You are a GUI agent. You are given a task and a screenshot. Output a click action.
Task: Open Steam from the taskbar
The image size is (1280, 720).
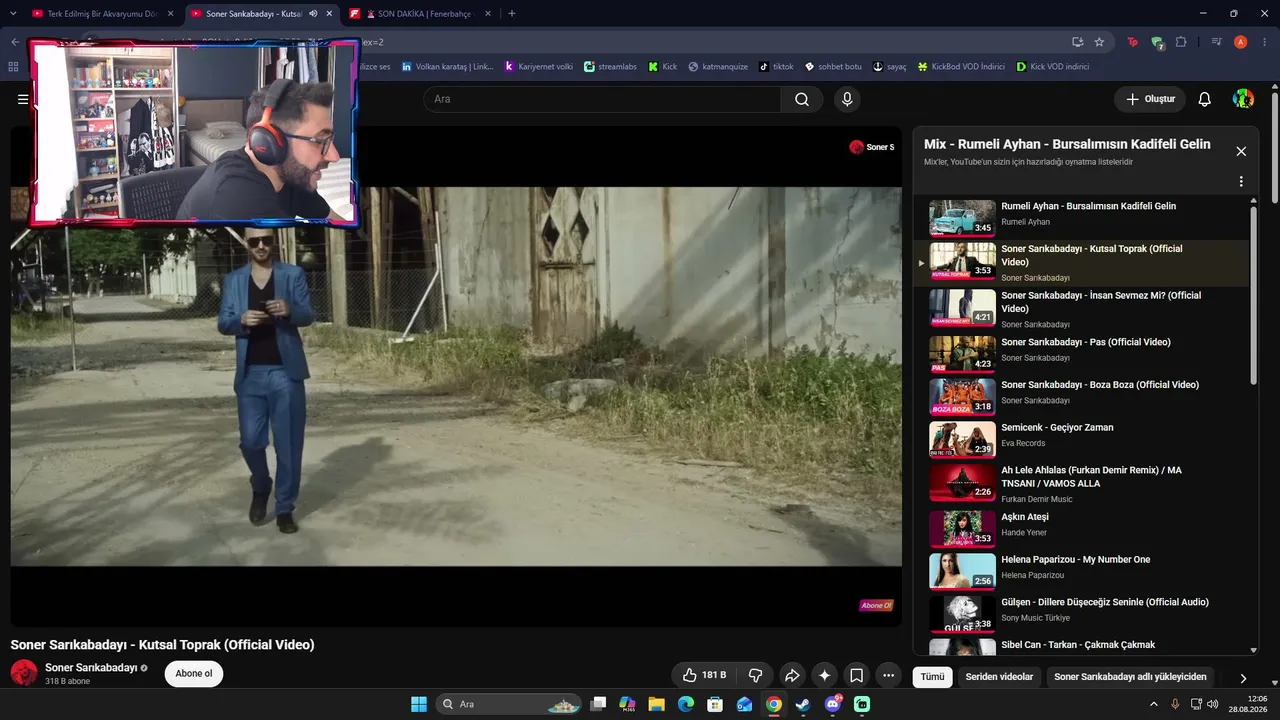[803, 704]
